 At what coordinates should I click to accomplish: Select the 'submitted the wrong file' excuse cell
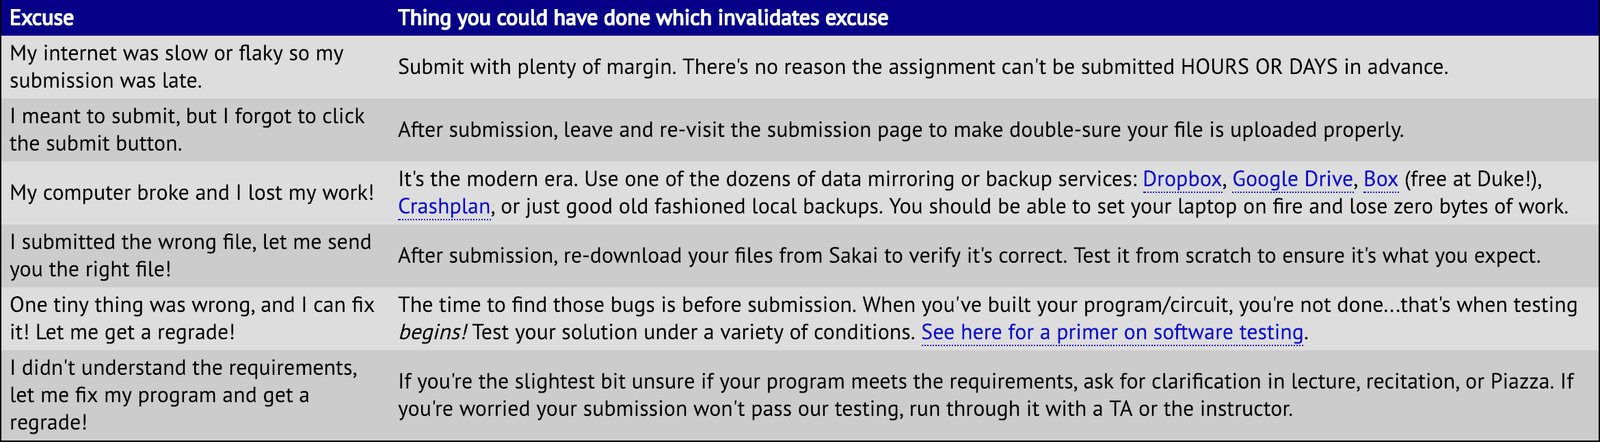[196, 256]
